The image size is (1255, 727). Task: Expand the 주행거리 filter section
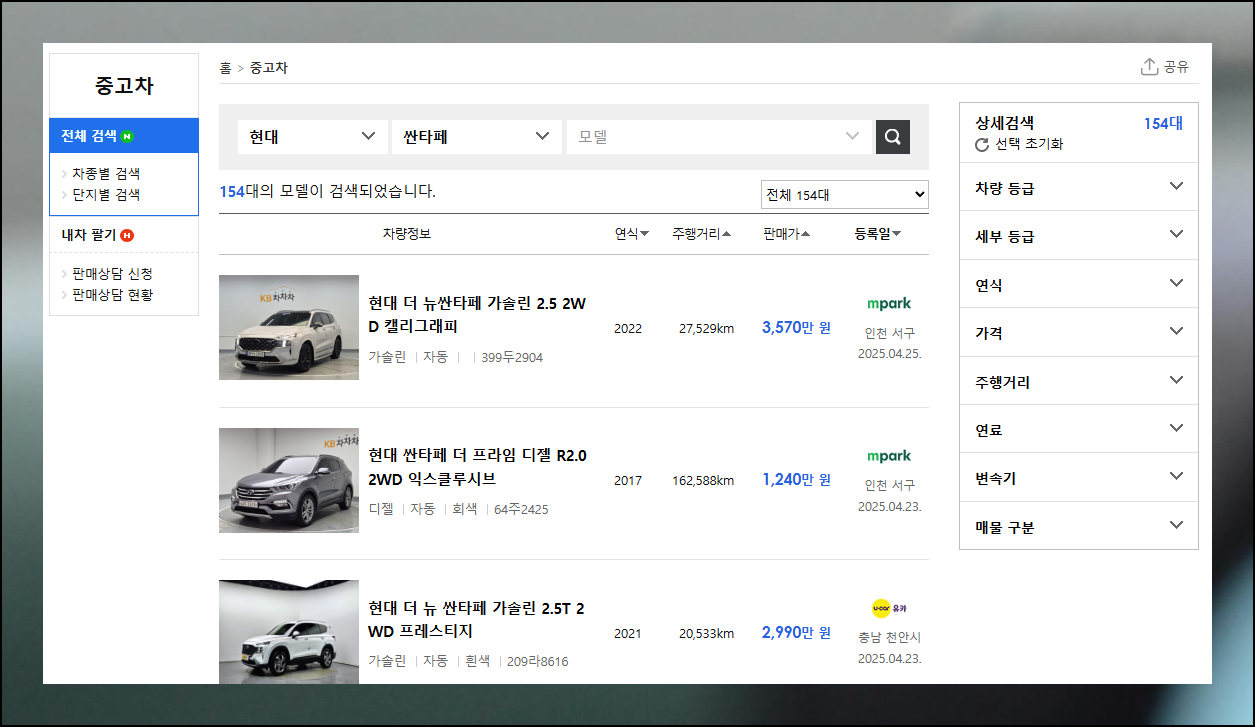(1078, 381)
